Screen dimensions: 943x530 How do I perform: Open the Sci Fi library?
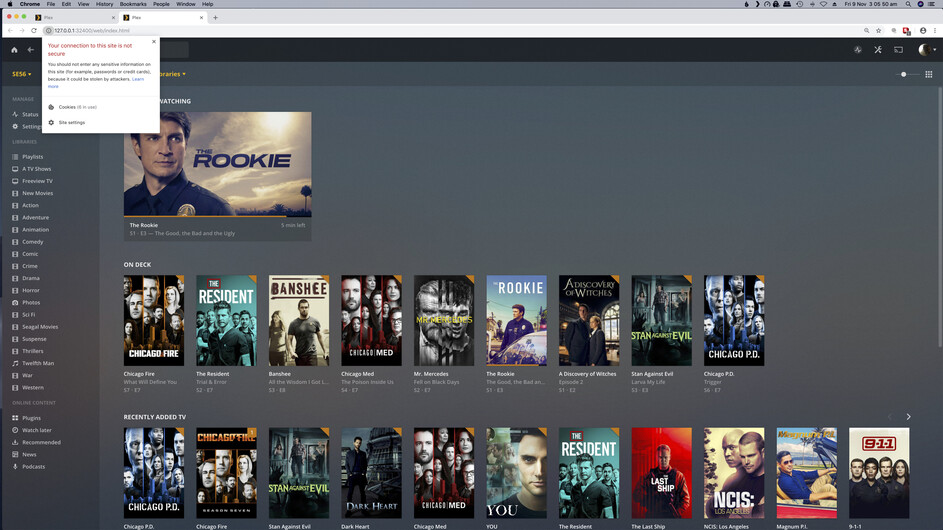(28, 315)
